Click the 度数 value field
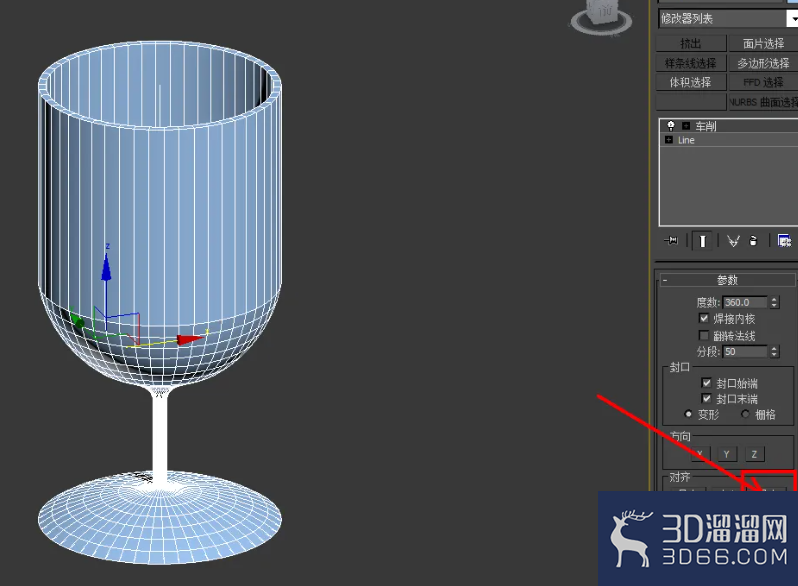 745,302
